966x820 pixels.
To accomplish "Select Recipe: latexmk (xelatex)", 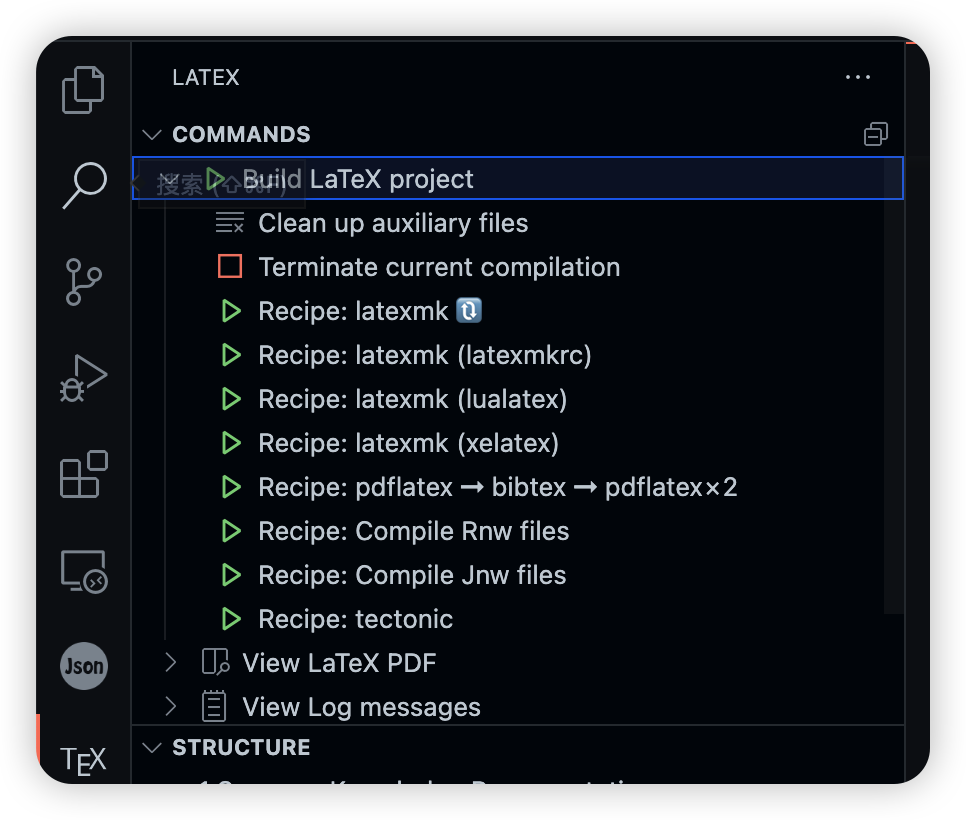I will click(x=408, y=443).
